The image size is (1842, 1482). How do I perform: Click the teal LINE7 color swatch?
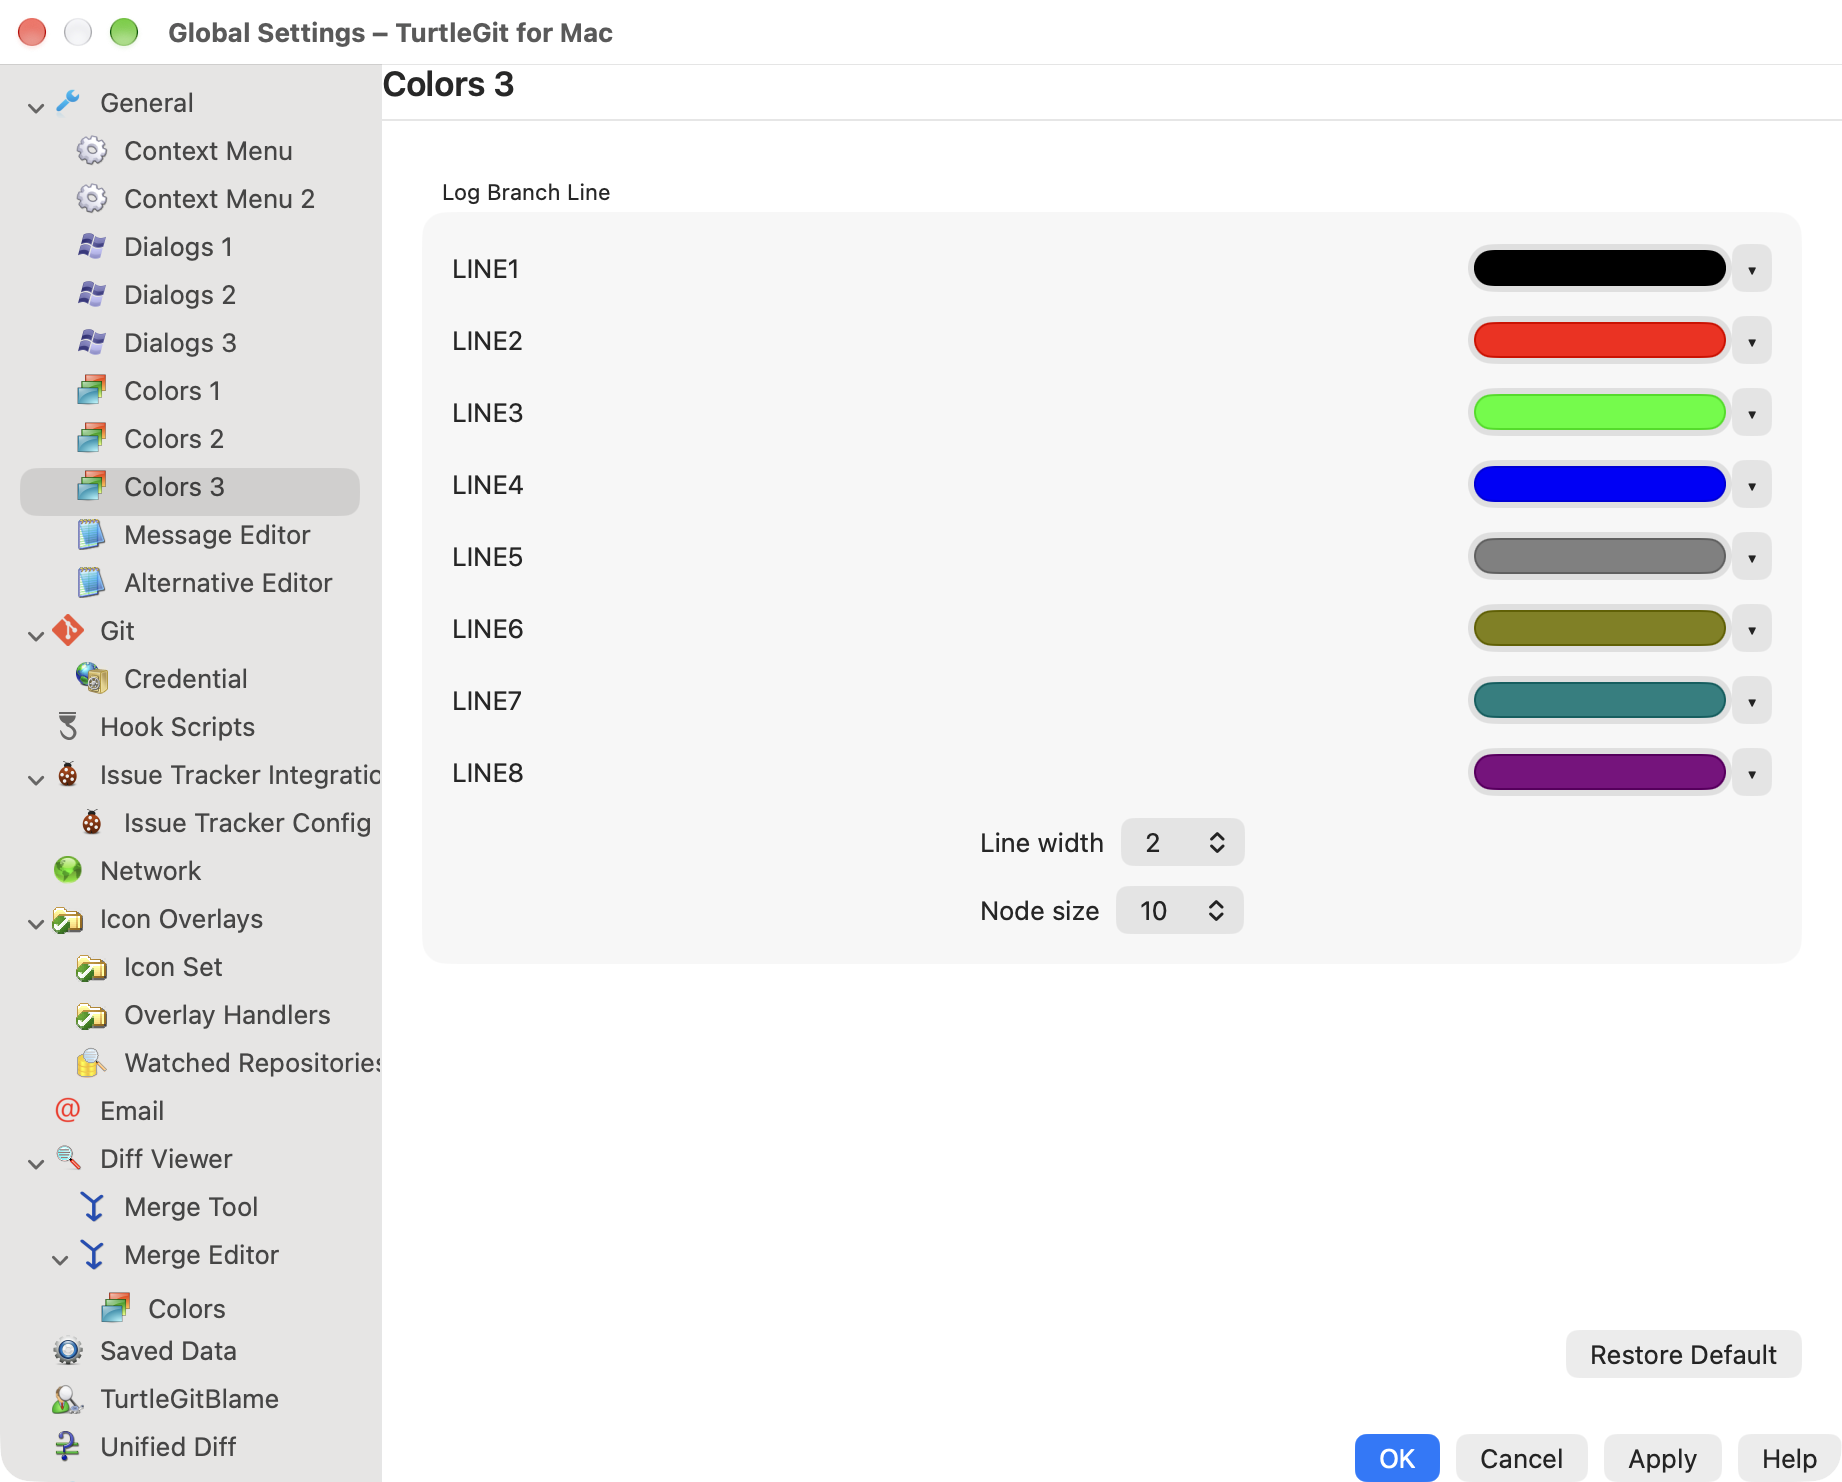pyautogui.click(x=1599, y=700)
